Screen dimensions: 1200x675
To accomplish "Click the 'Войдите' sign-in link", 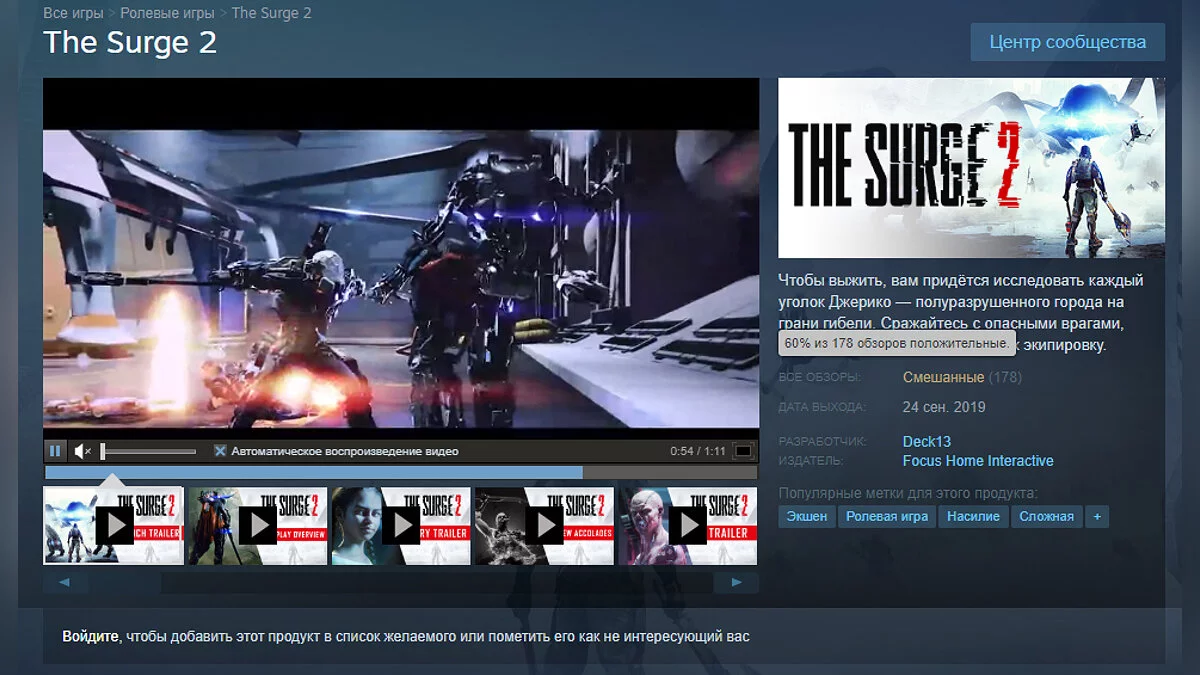I will (x=91, y=636).
